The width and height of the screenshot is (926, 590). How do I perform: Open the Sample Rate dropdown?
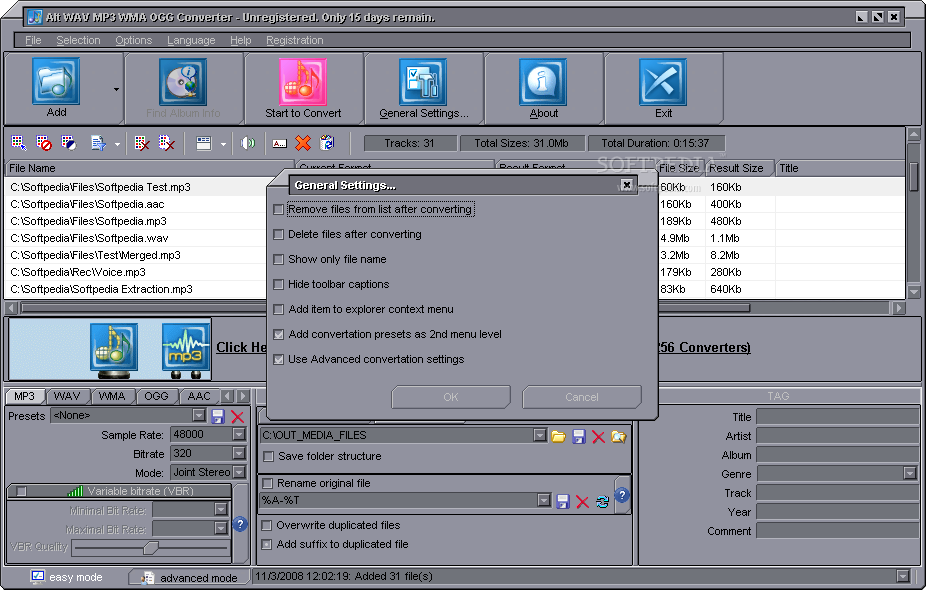pos(239,435)
